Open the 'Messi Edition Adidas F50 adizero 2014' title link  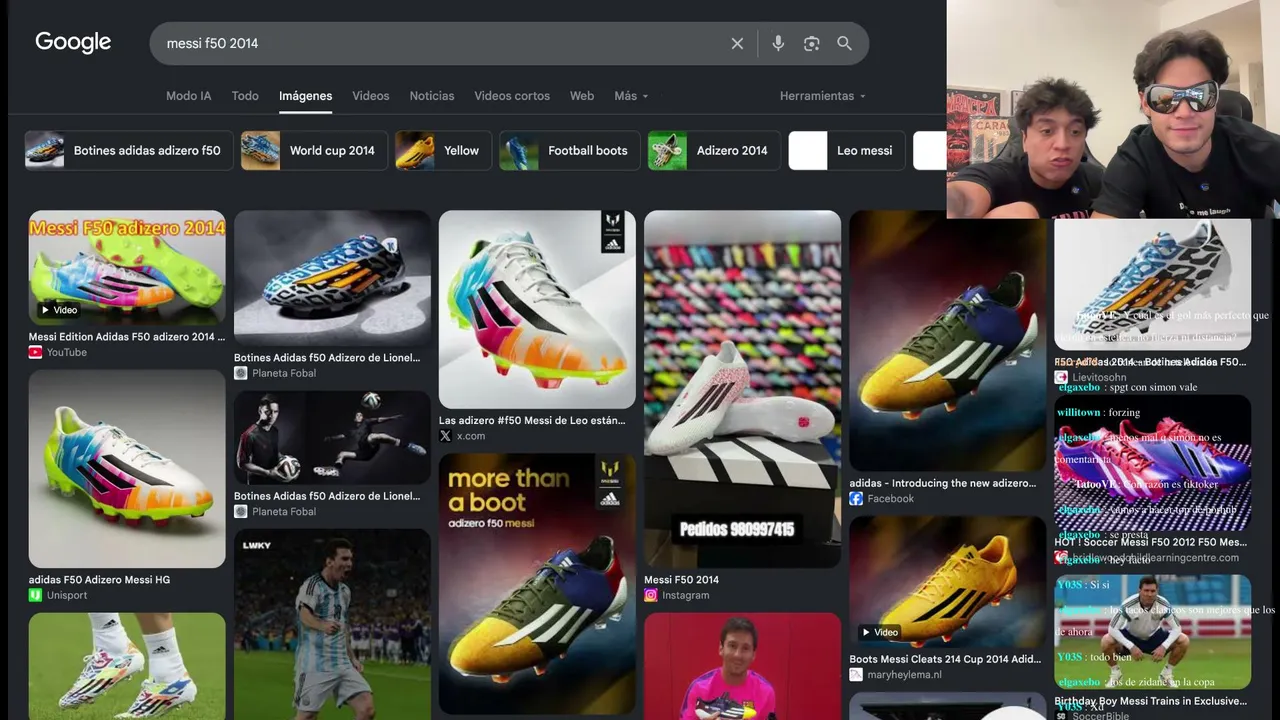[x=127, y=337]
